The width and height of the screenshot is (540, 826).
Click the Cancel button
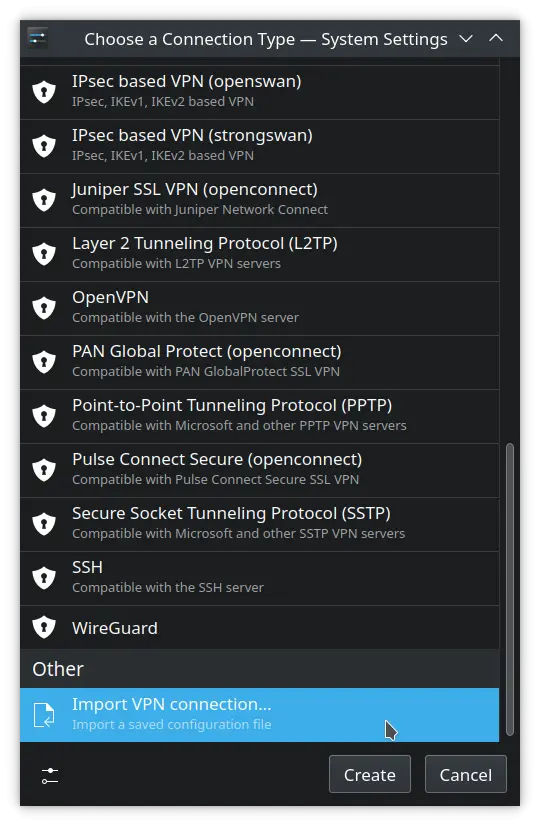[466, 774]
